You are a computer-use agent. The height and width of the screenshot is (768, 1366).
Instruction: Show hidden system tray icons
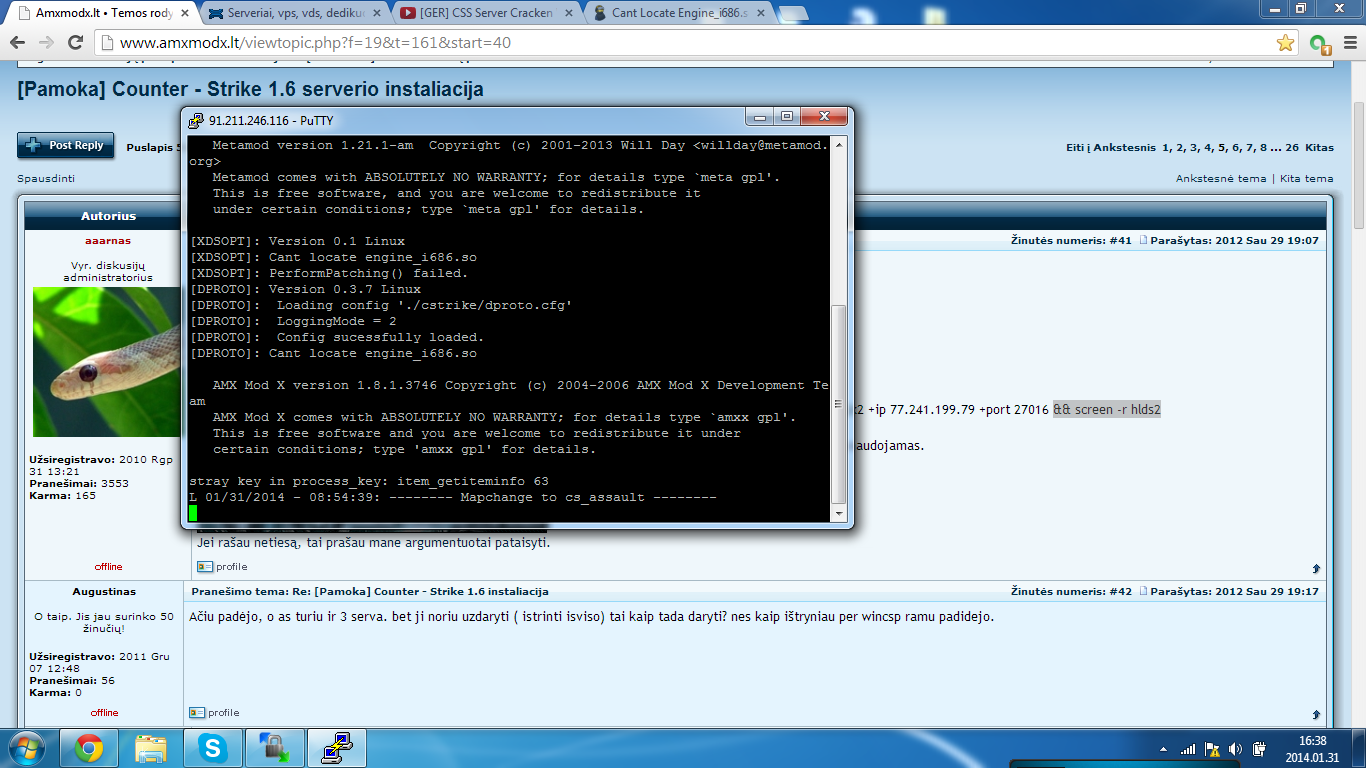pyautogui.click(x=1165, y=749)
